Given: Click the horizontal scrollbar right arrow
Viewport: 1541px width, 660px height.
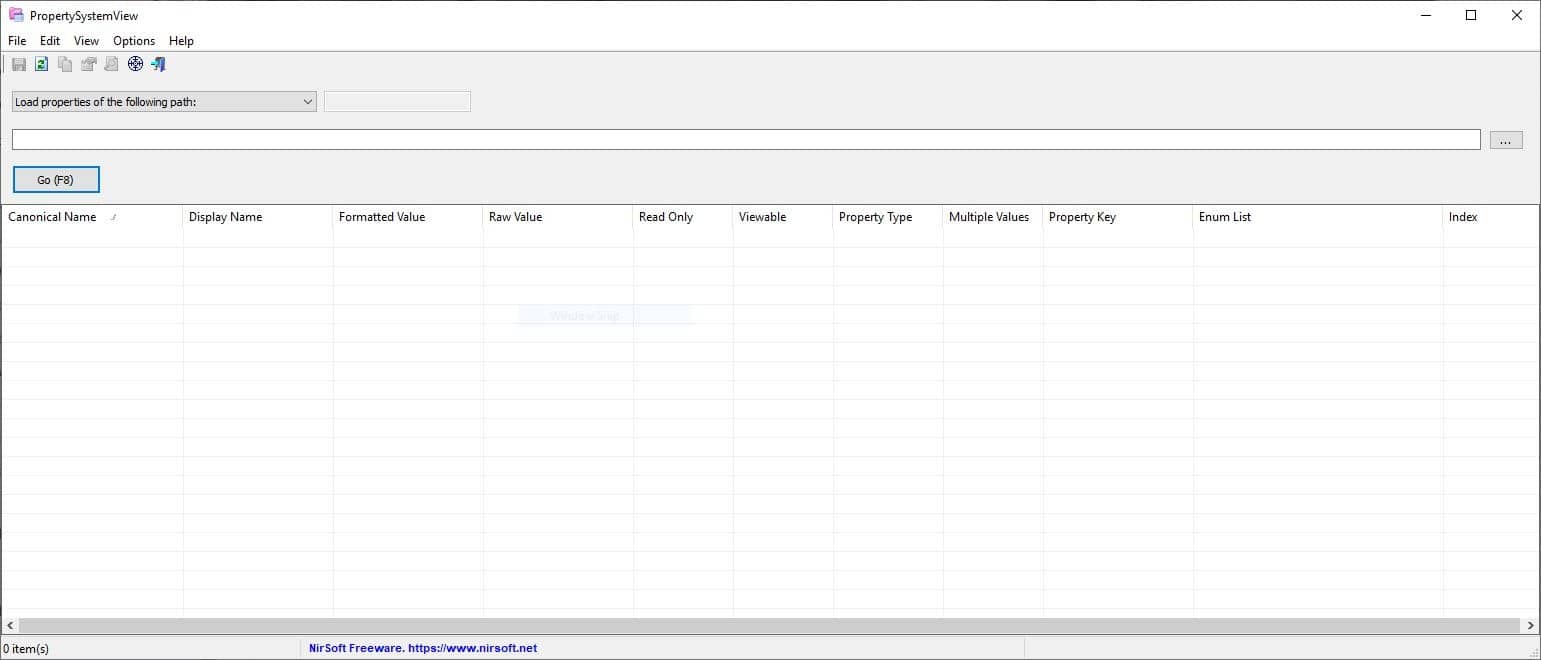Looking at the screenshot, I should point(1529,625).
